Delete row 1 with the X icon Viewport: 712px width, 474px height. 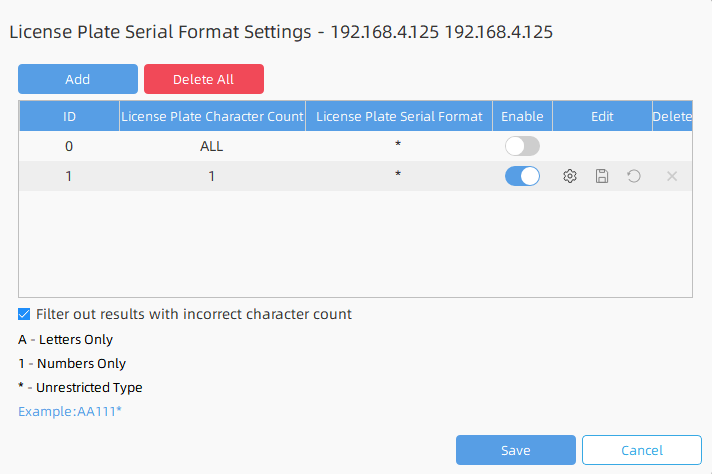[672, 176]
